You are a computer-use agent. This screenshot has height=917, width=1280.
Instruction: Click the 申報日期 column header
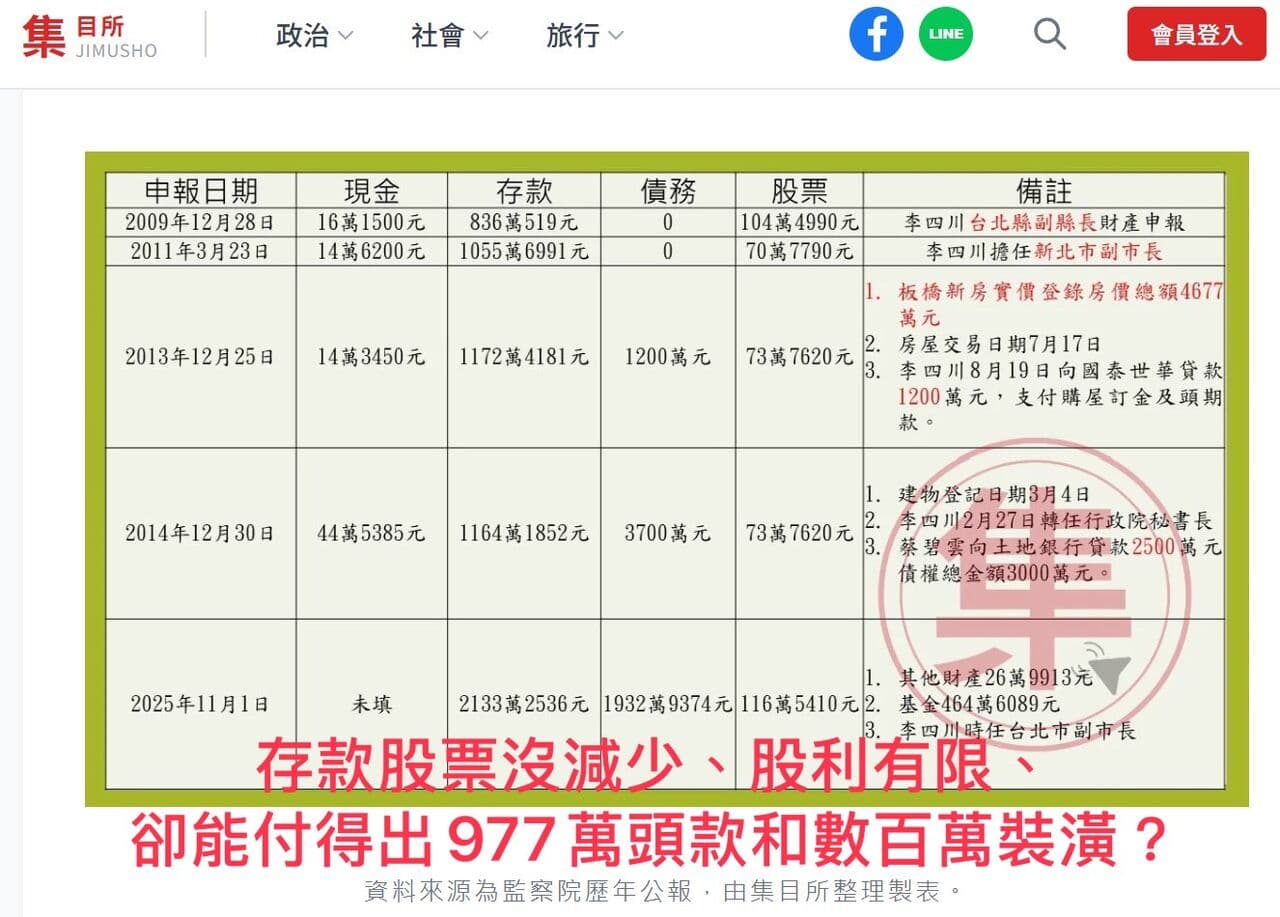[x=201, y=191]
